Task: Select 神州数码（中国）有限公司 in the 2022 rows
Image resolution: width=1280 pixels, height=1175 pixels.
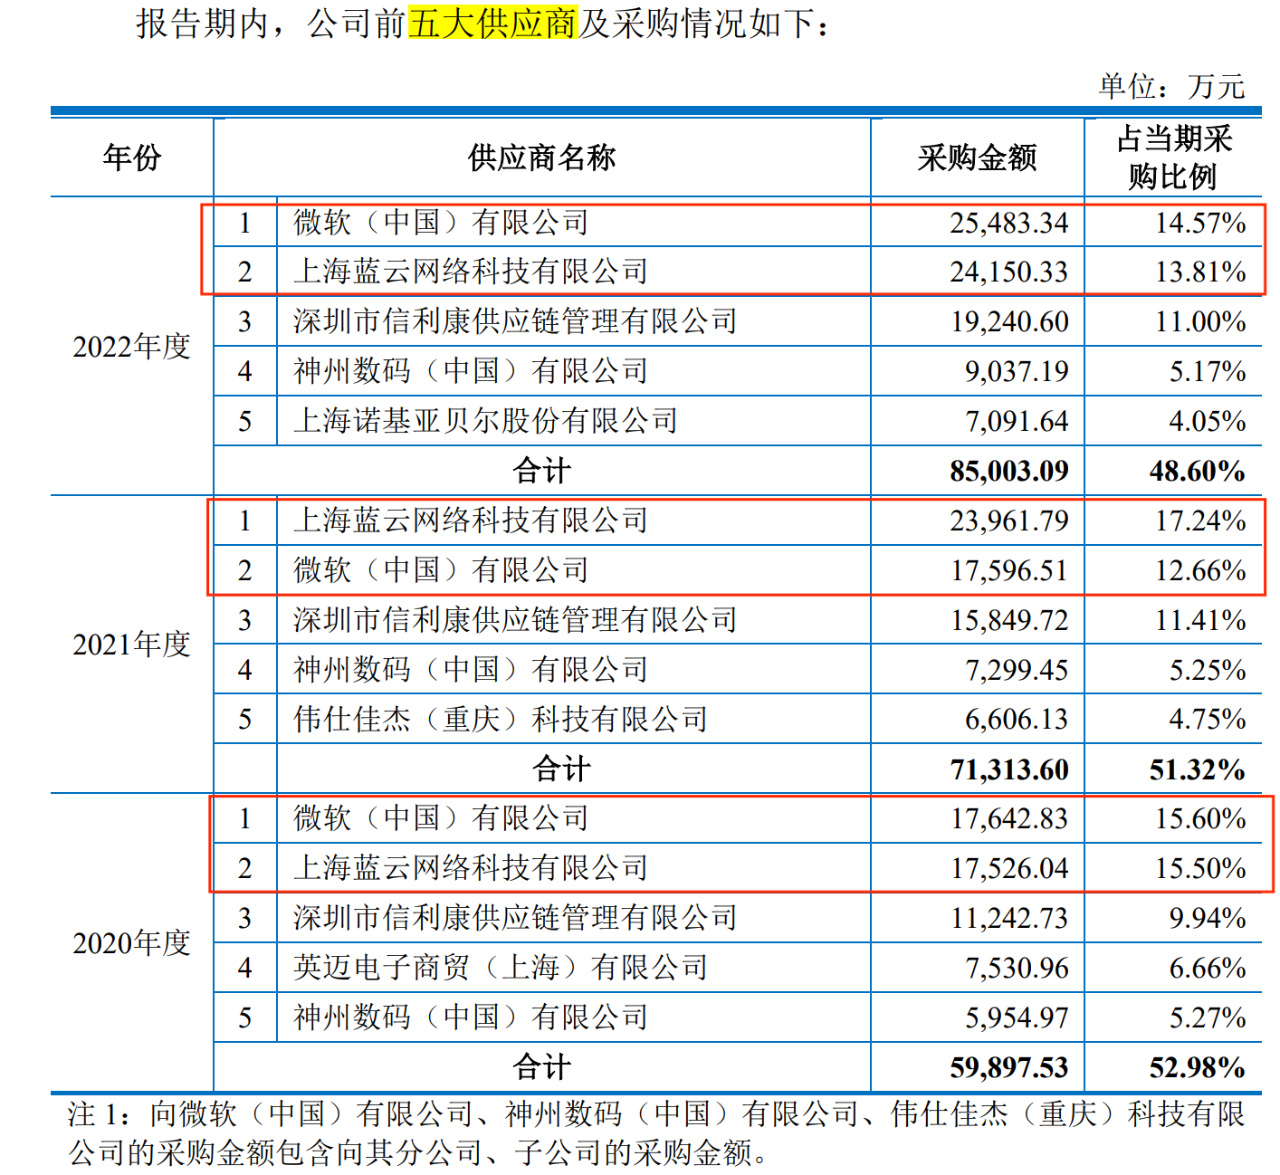Action: [x=471, y=371]
